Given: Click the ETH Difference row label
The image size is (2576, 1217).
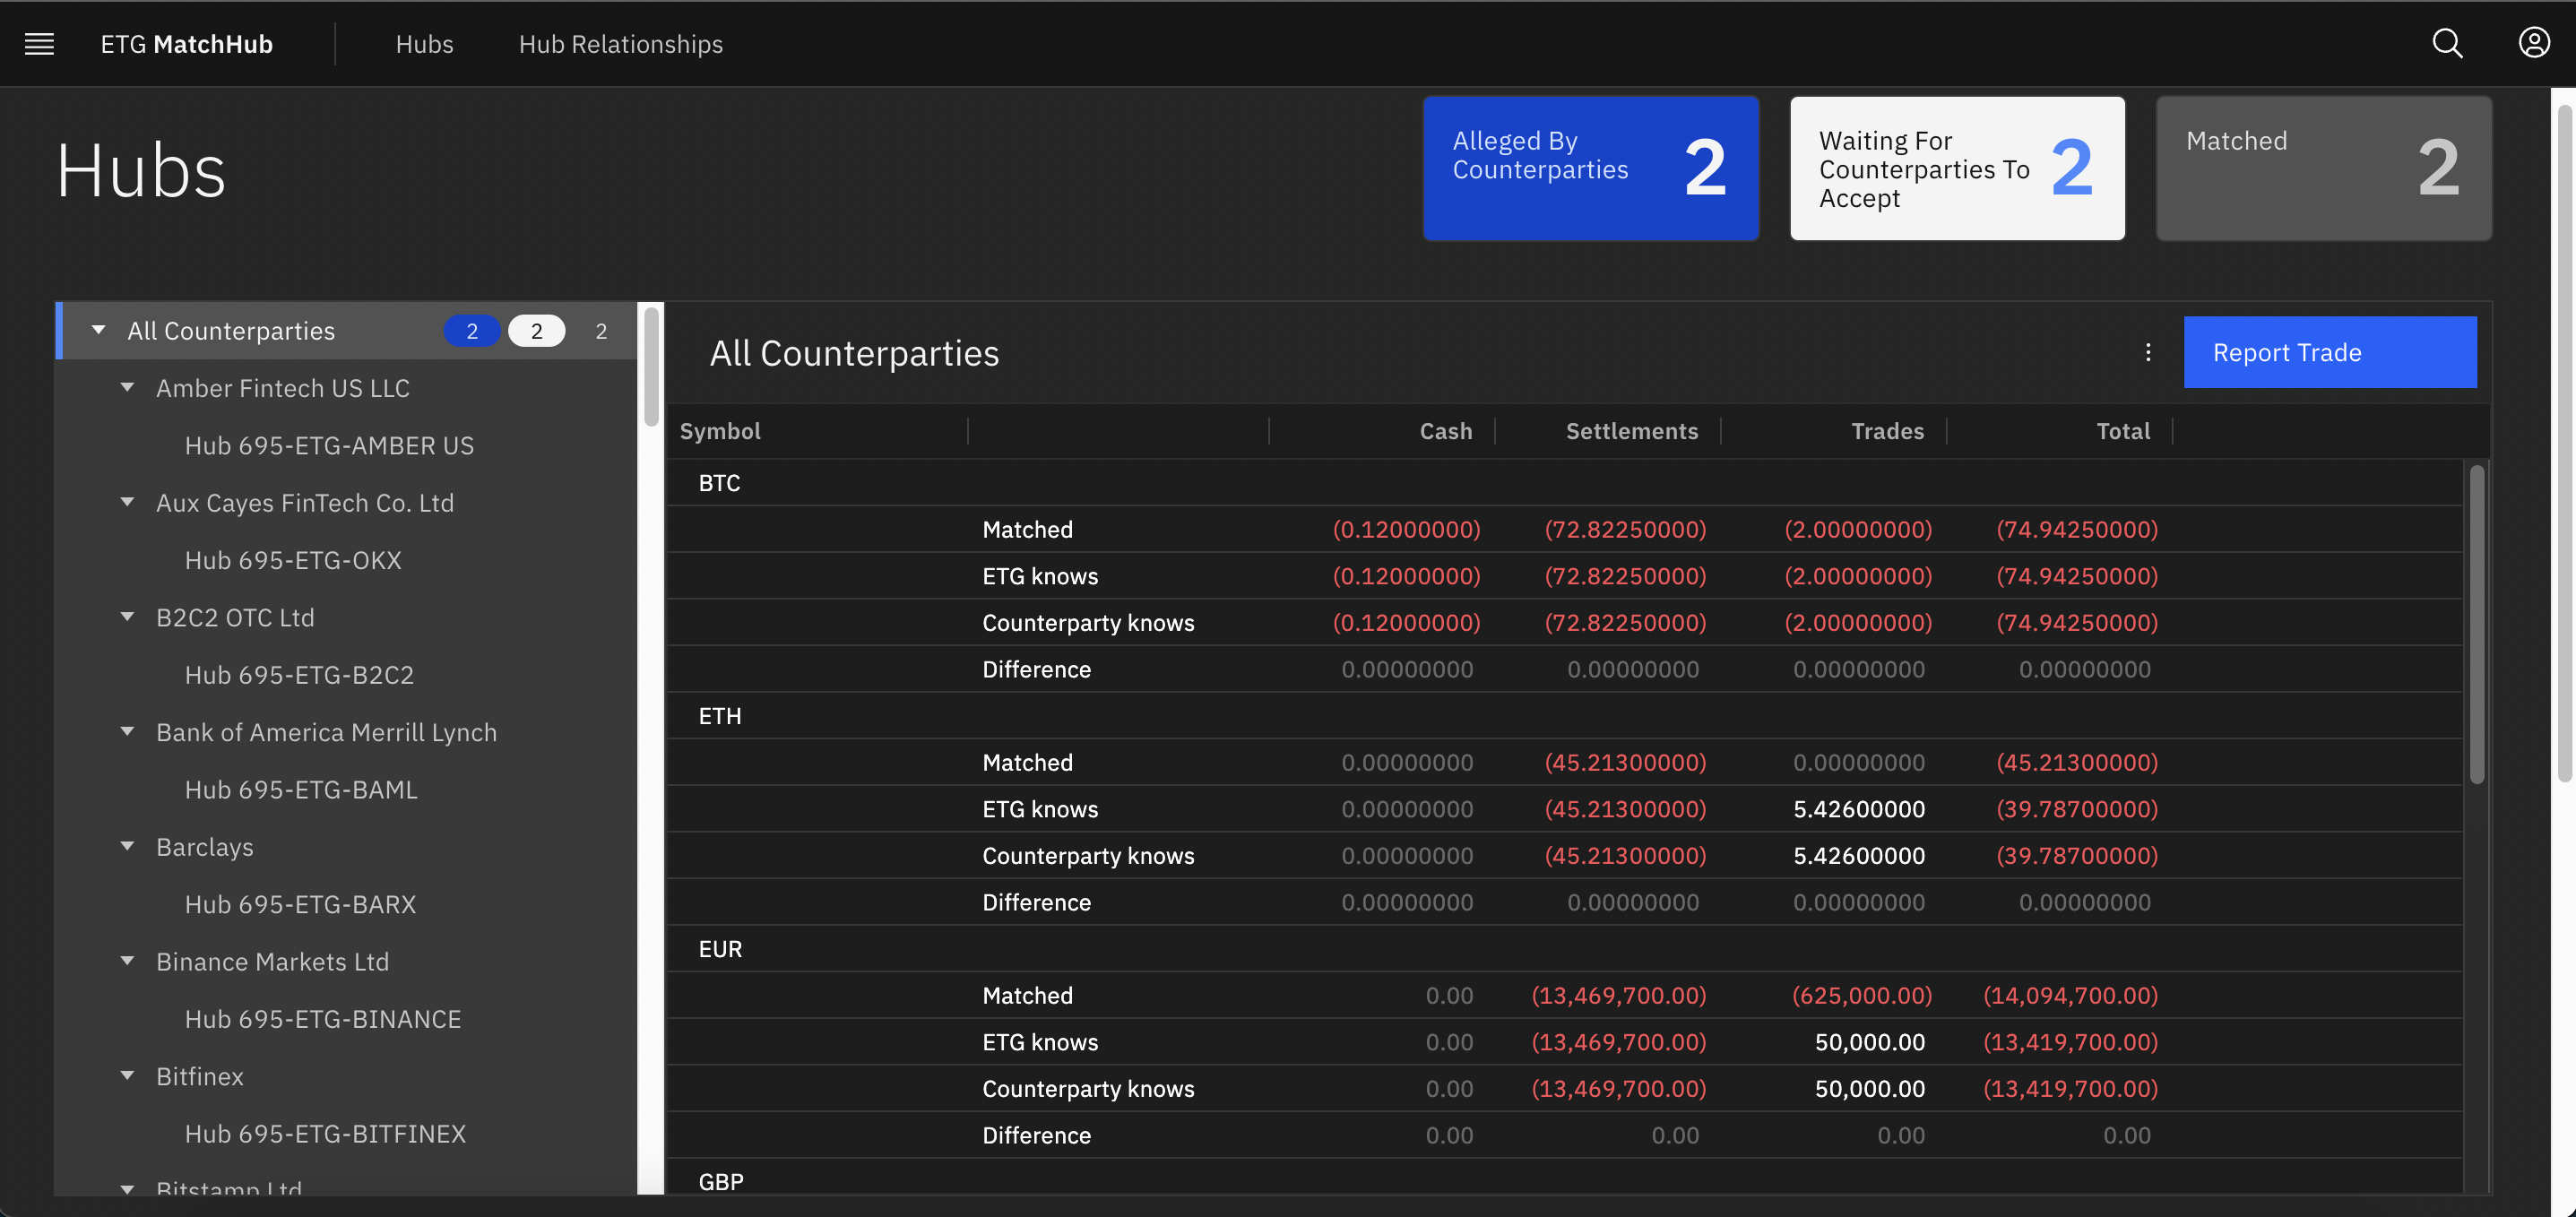Looking at the screenshot, I should [1036, 902].
